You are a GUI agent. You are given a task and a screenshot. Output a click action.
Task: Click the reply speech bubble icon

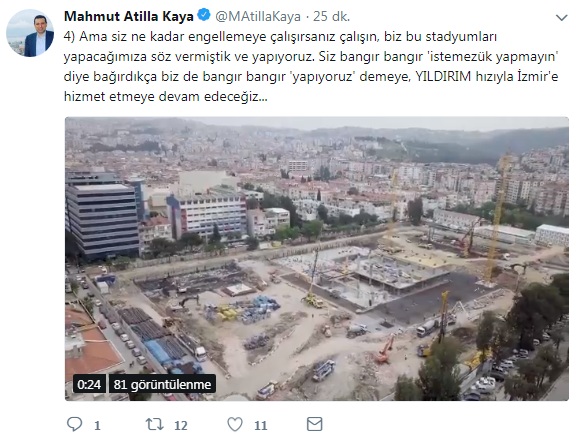(75, 424)
